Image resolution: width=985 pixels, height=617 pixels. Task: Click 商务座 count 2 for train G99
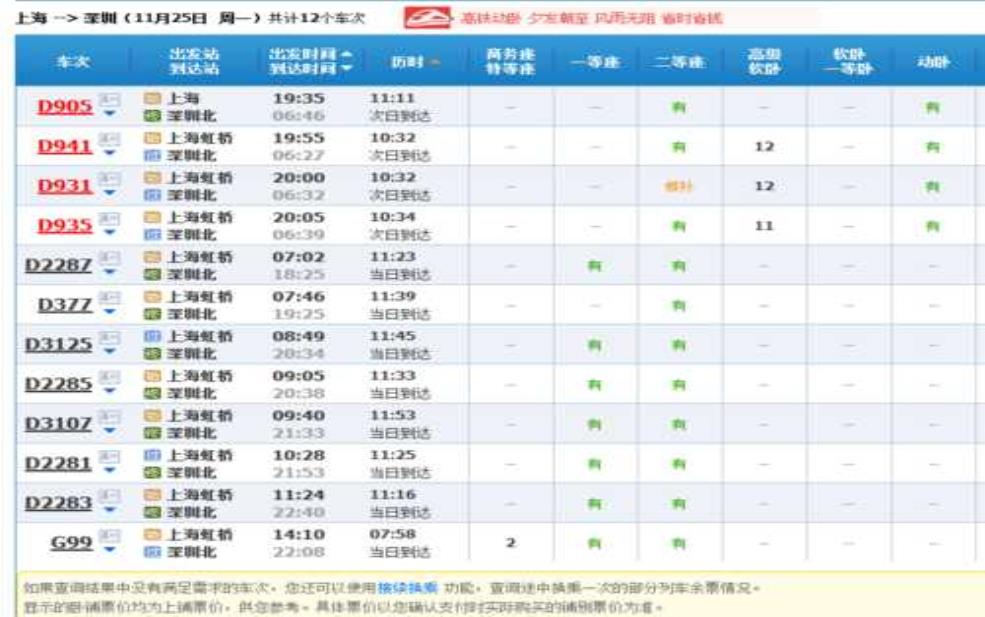tap(511, 543)
